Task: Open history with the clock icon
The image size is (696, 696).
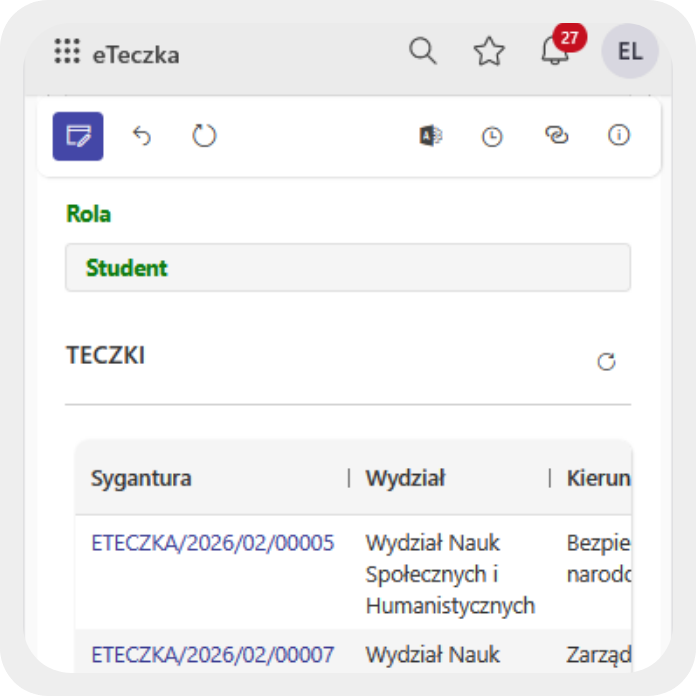Action: 492,137
